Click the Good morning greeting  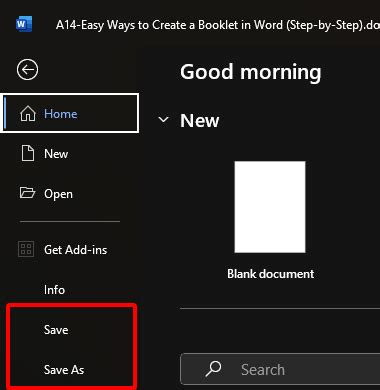click(x=251, y=72)
